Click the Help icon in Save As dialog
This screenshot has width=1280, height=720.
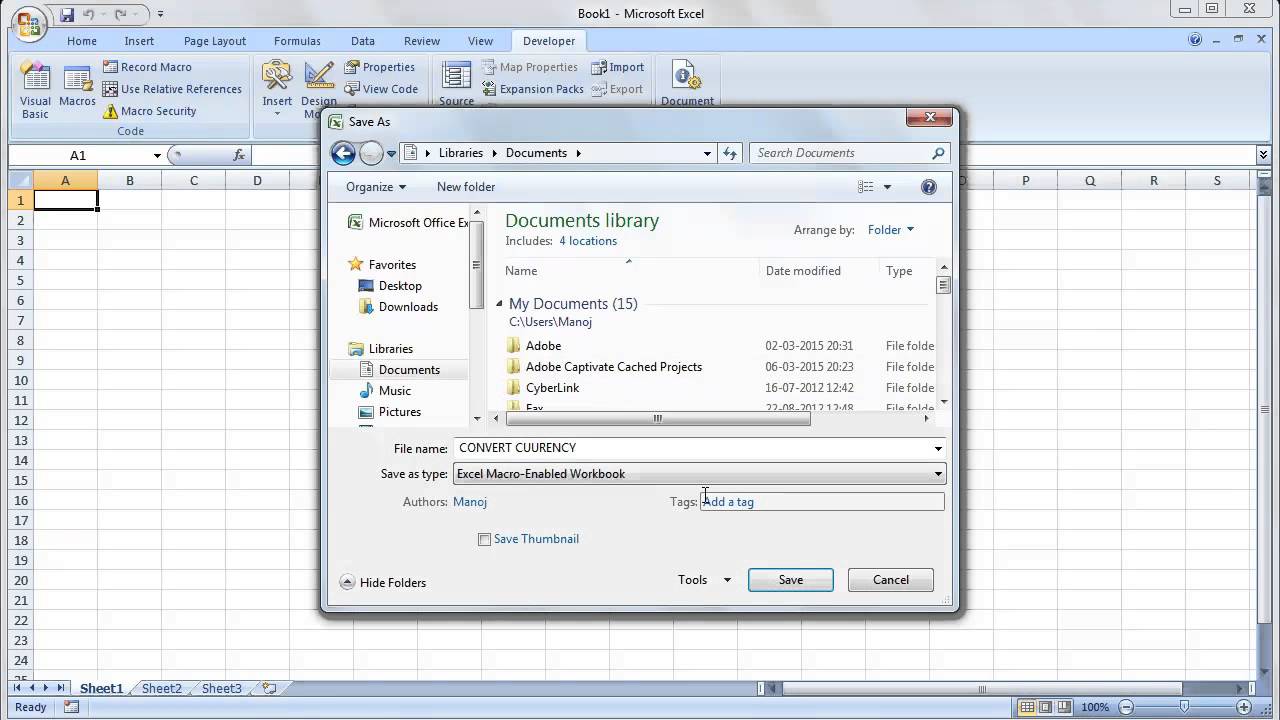pos(929,187)
